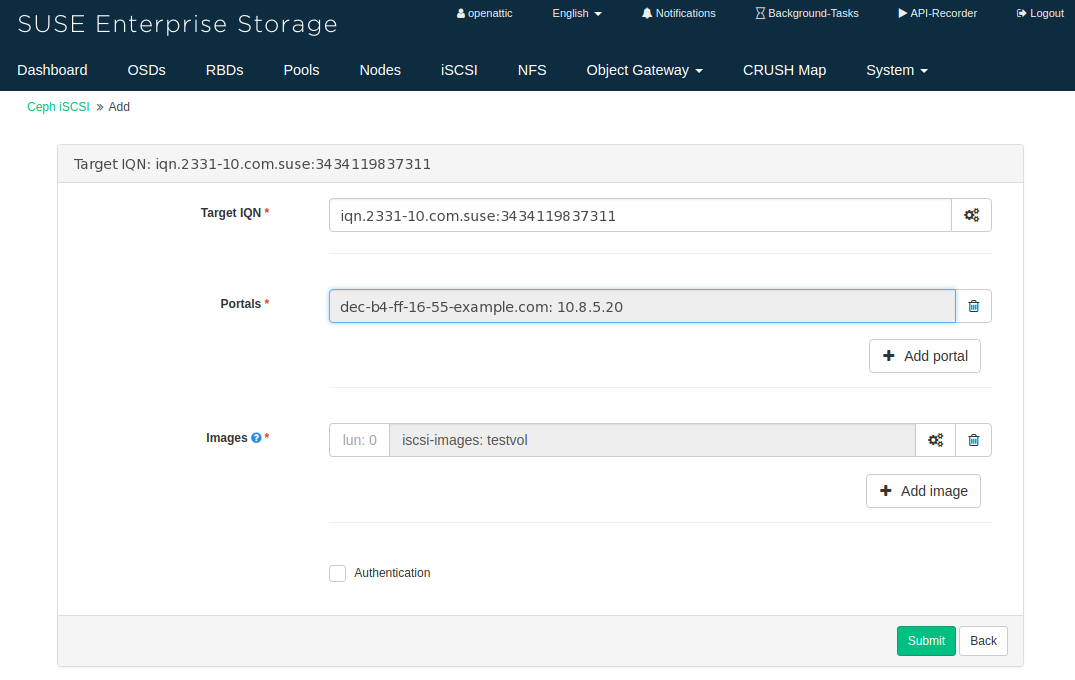Open testvol image settings gear icon

click(935, 440)
